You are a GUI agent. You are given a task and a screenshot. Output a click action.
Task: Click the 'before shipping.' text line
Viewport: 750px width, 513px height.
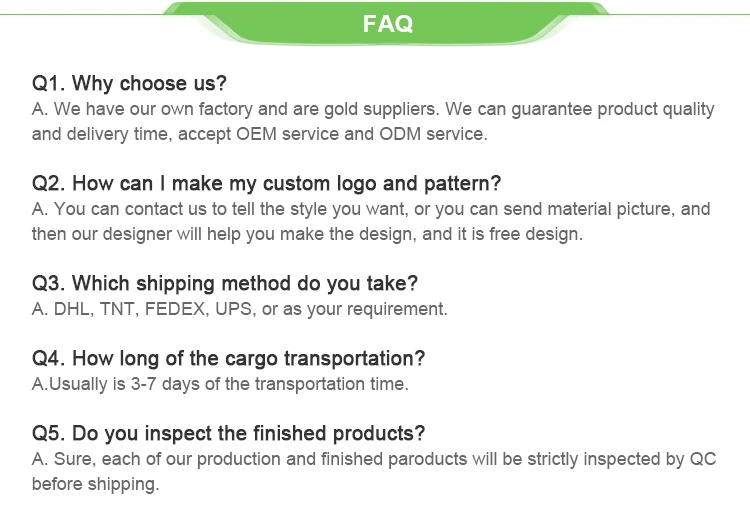[x=96, y=484]
